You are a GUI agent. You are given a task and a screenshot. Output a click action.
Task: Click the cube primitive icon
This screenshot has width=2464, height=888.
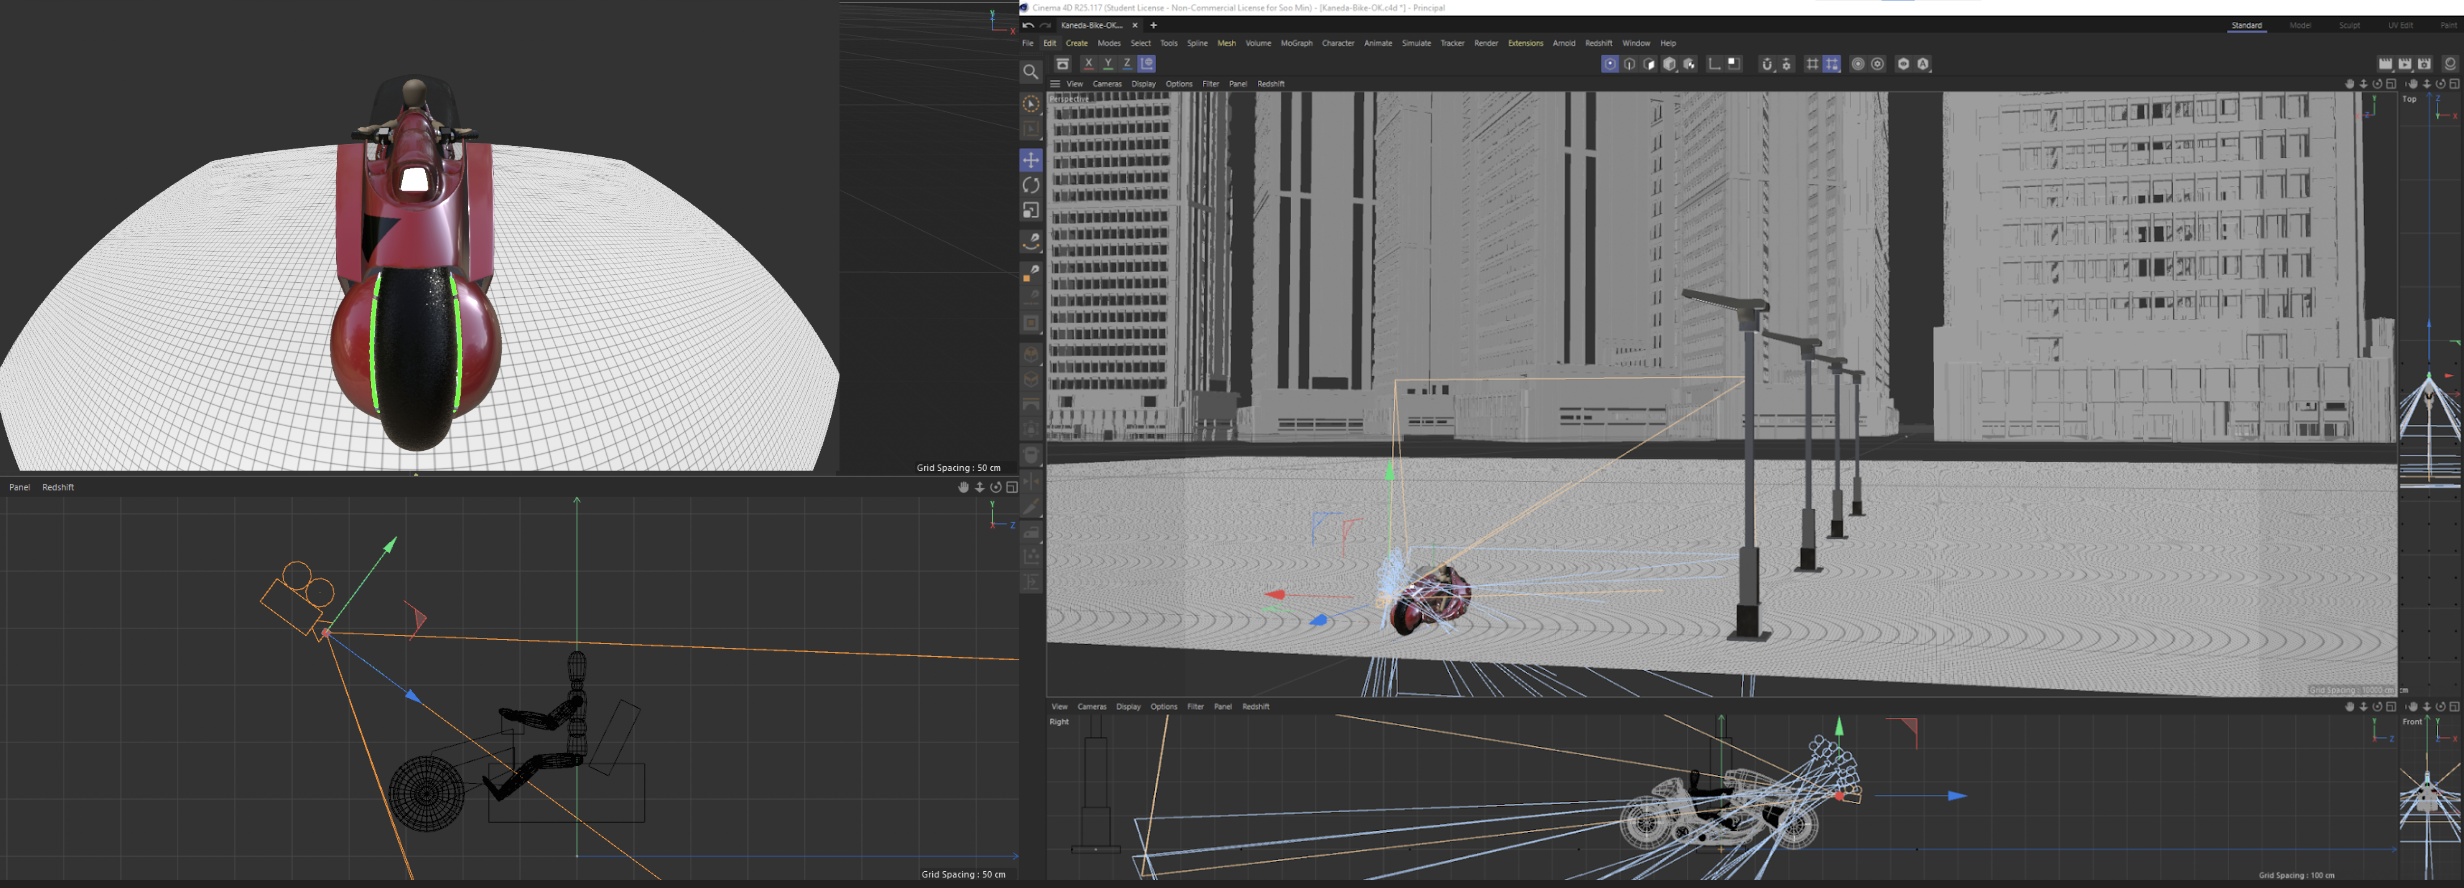(x=1669, y=64)
